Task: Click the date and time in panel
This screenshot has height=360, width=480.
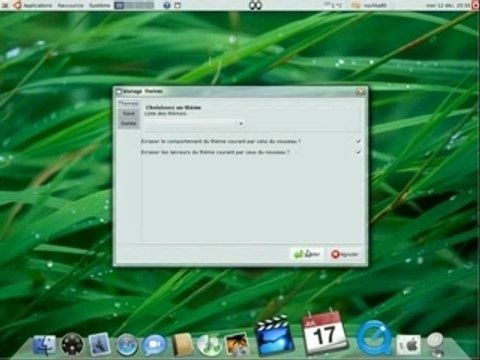Action: click(x=448, y=5)
